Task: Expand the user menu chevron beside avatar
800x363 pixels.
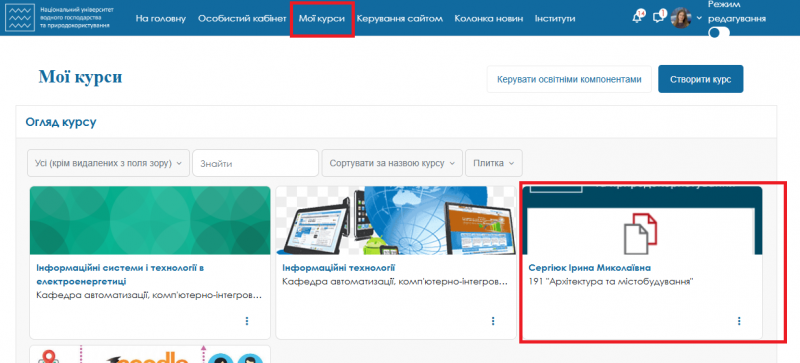Action: point(698,18)
